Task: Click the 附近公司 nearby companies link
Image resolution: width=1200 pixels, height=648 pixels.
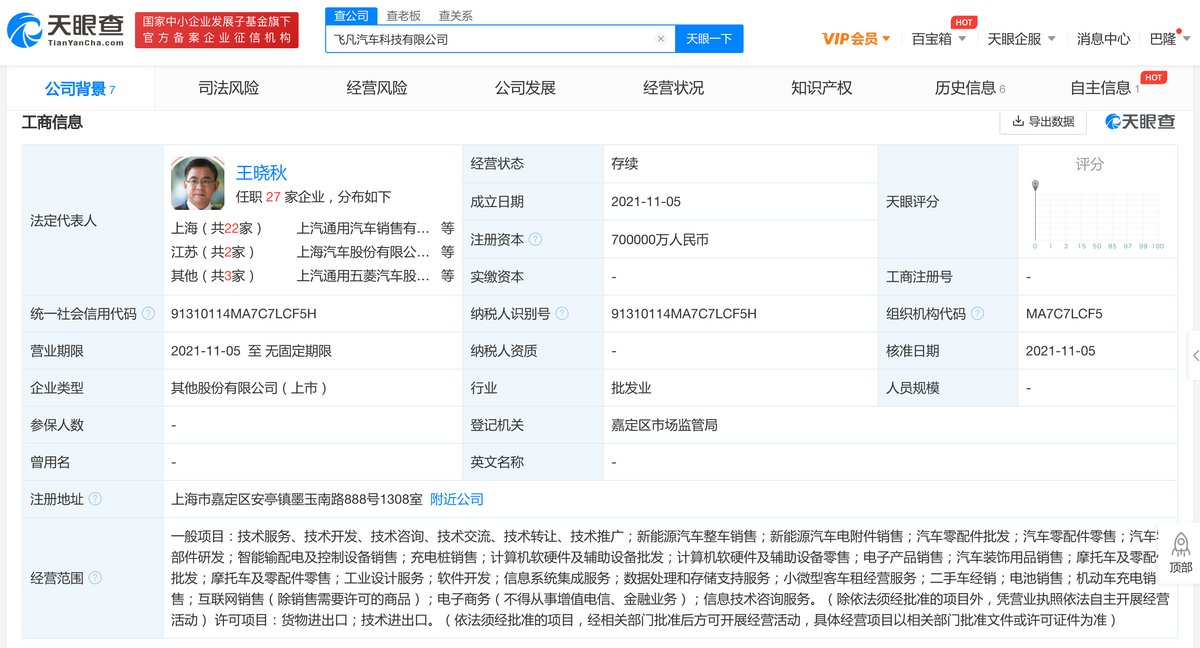Action: pyautogui.click(x=457, y=499)
